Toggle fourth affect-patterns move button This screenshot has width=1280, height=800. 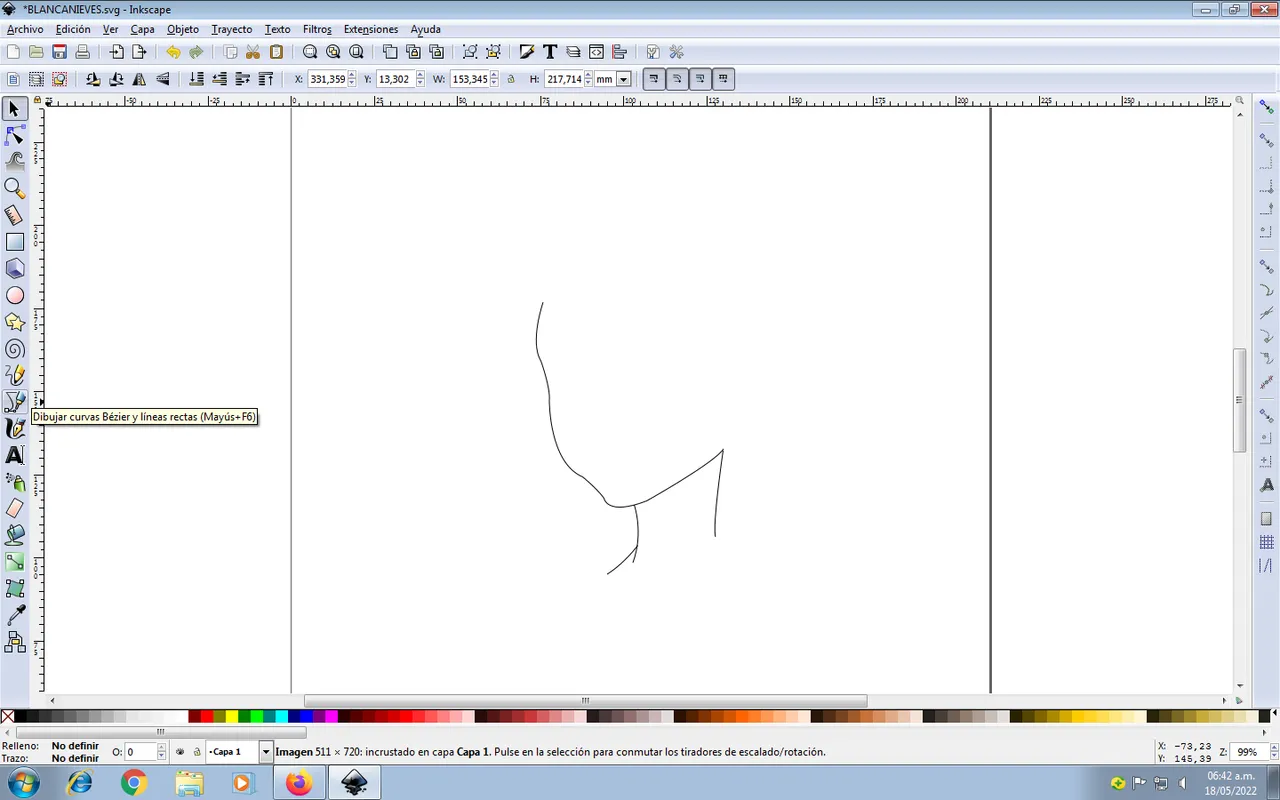(723, 79)
